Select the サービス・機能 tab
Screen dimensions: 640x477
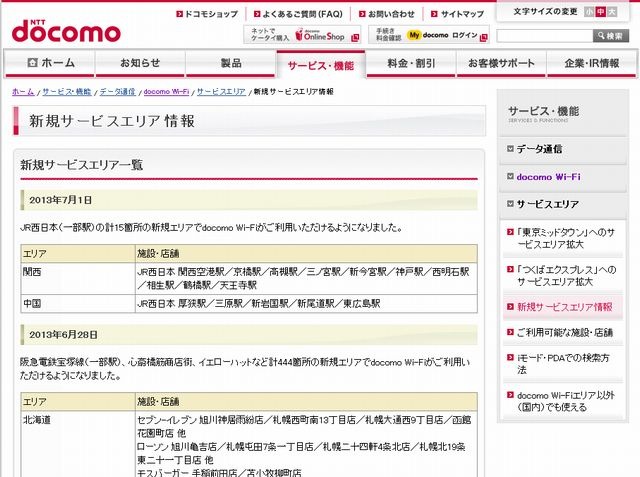tap(321, 64)
